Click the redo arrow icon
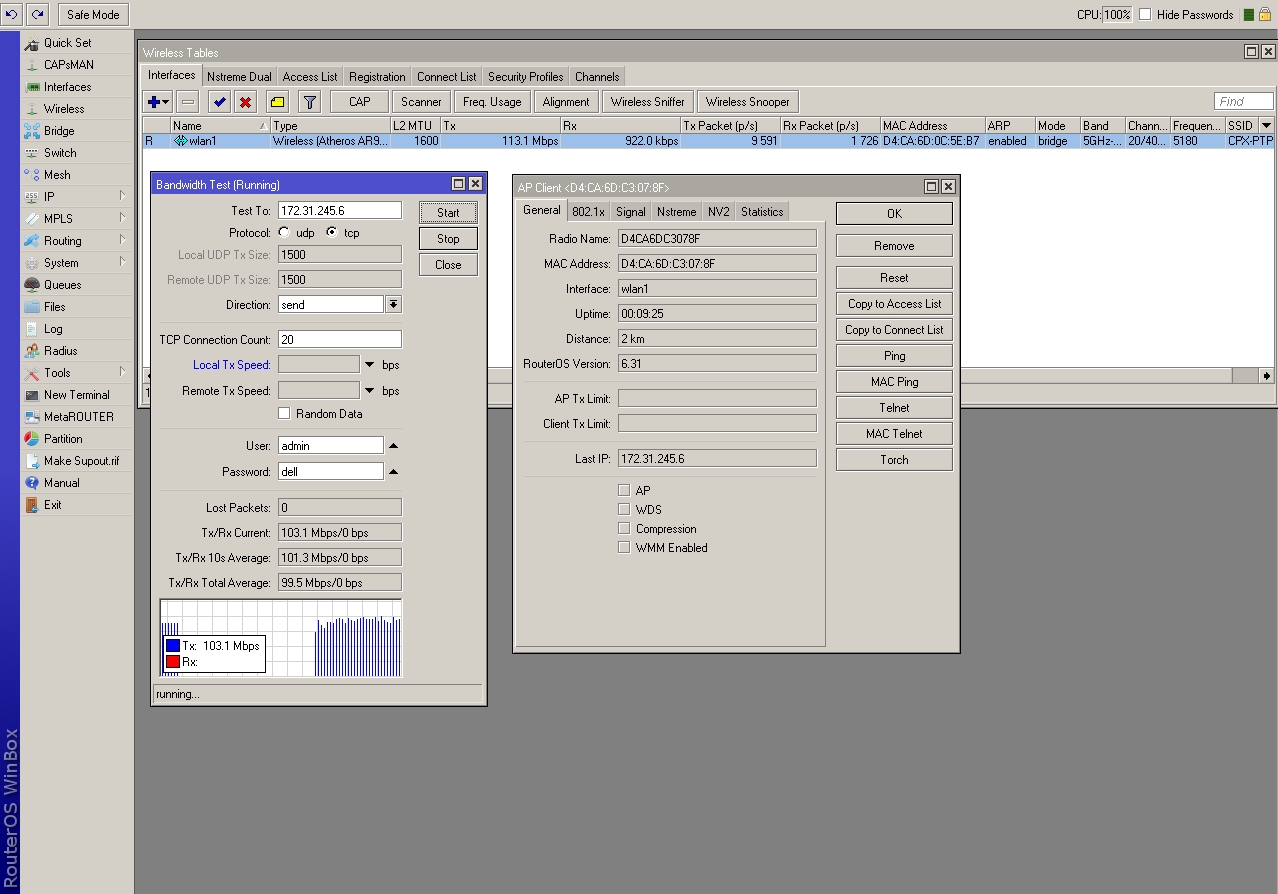This screenshot has height=894, width=1278. (x=37, y=14)
